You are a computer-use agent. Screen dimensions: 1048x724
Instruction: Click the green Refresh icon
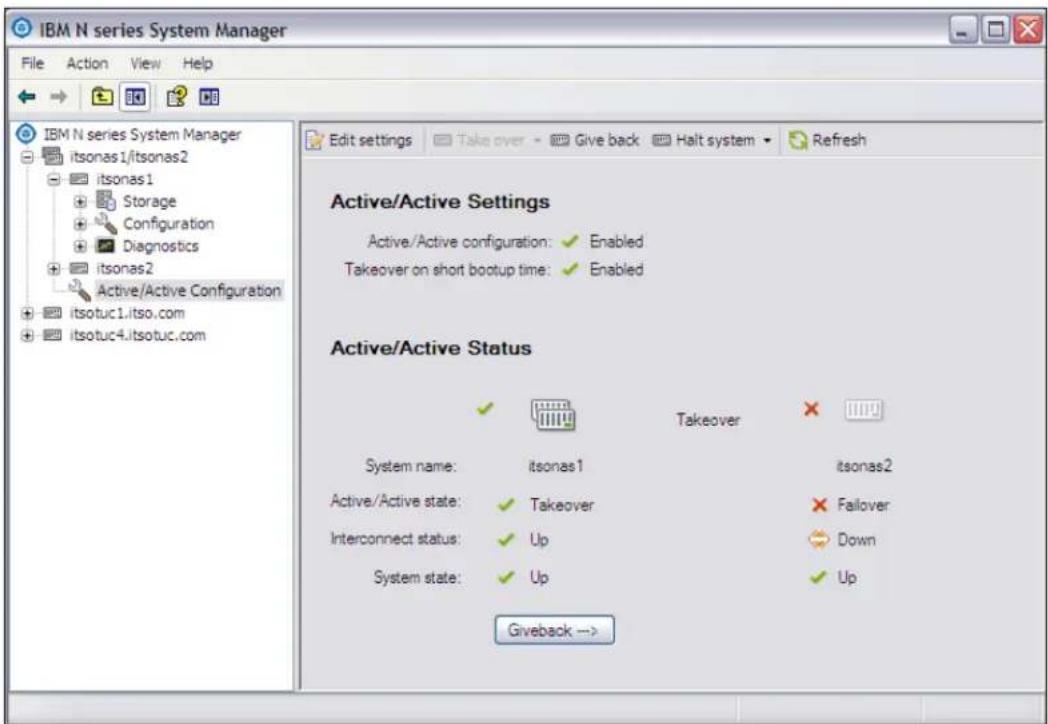coord(797,140)
